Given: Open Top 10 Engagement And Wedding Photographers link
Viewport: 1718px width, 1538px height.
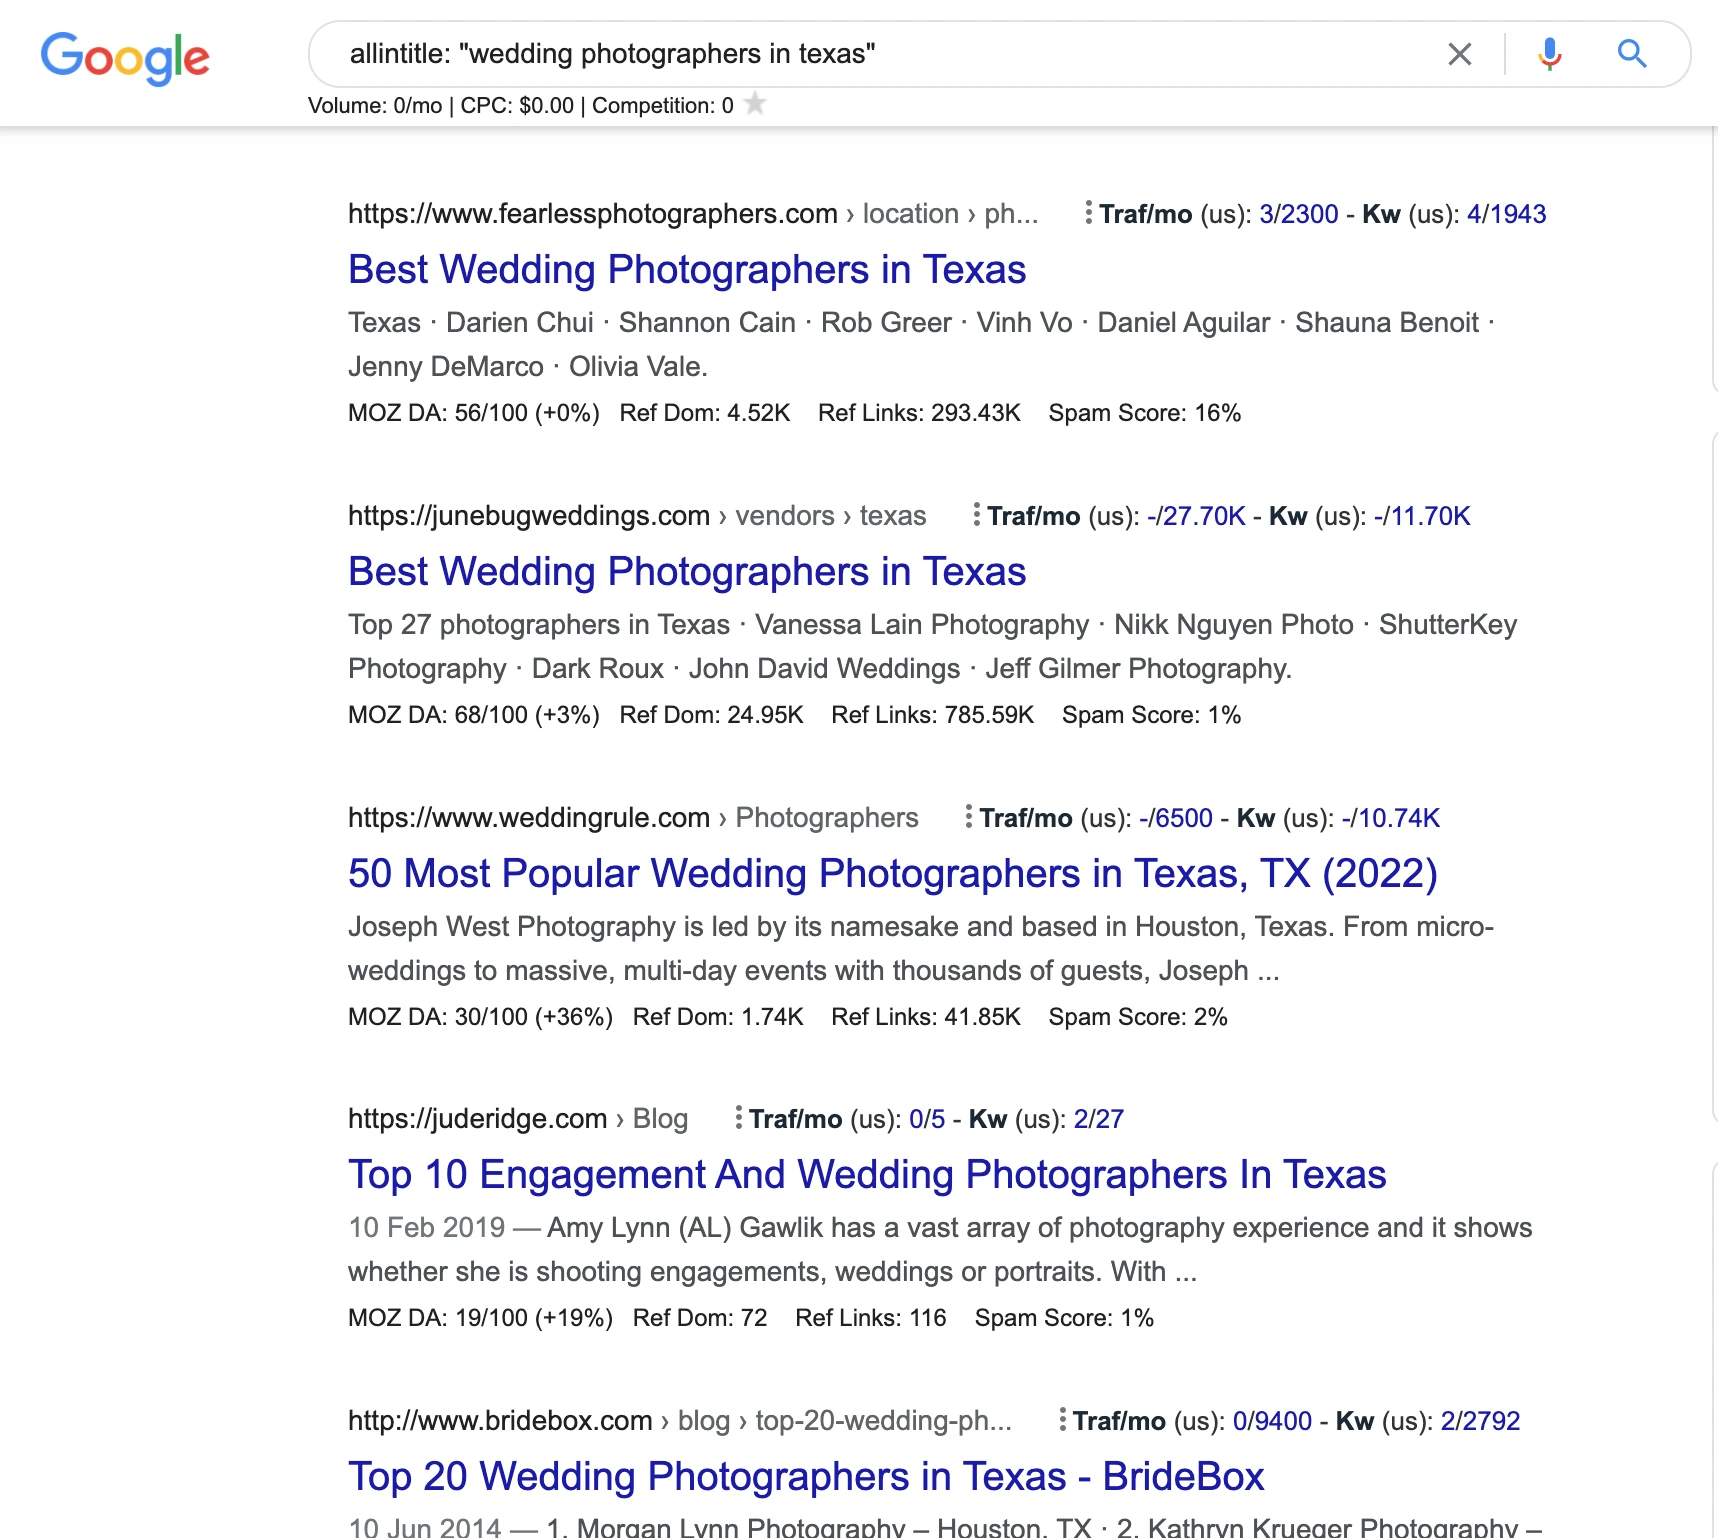Looking at the screenshot, I should (867, 1175).
